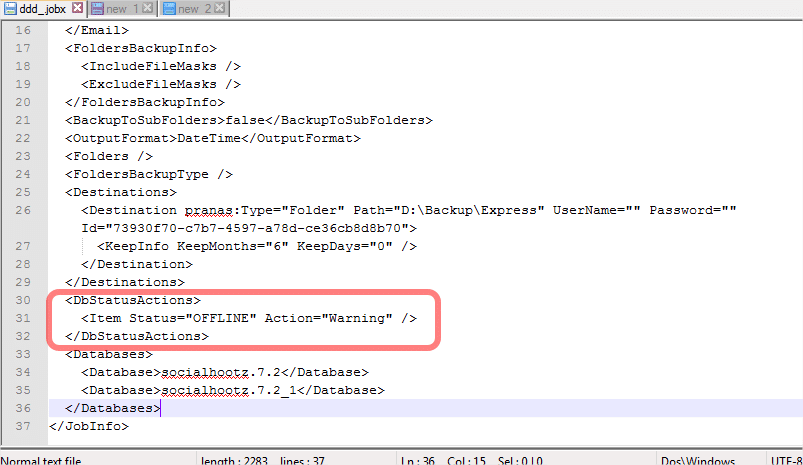803x465 pixels.
Task: Click the 'length : 2283' status bar entry
Action: 234,460
